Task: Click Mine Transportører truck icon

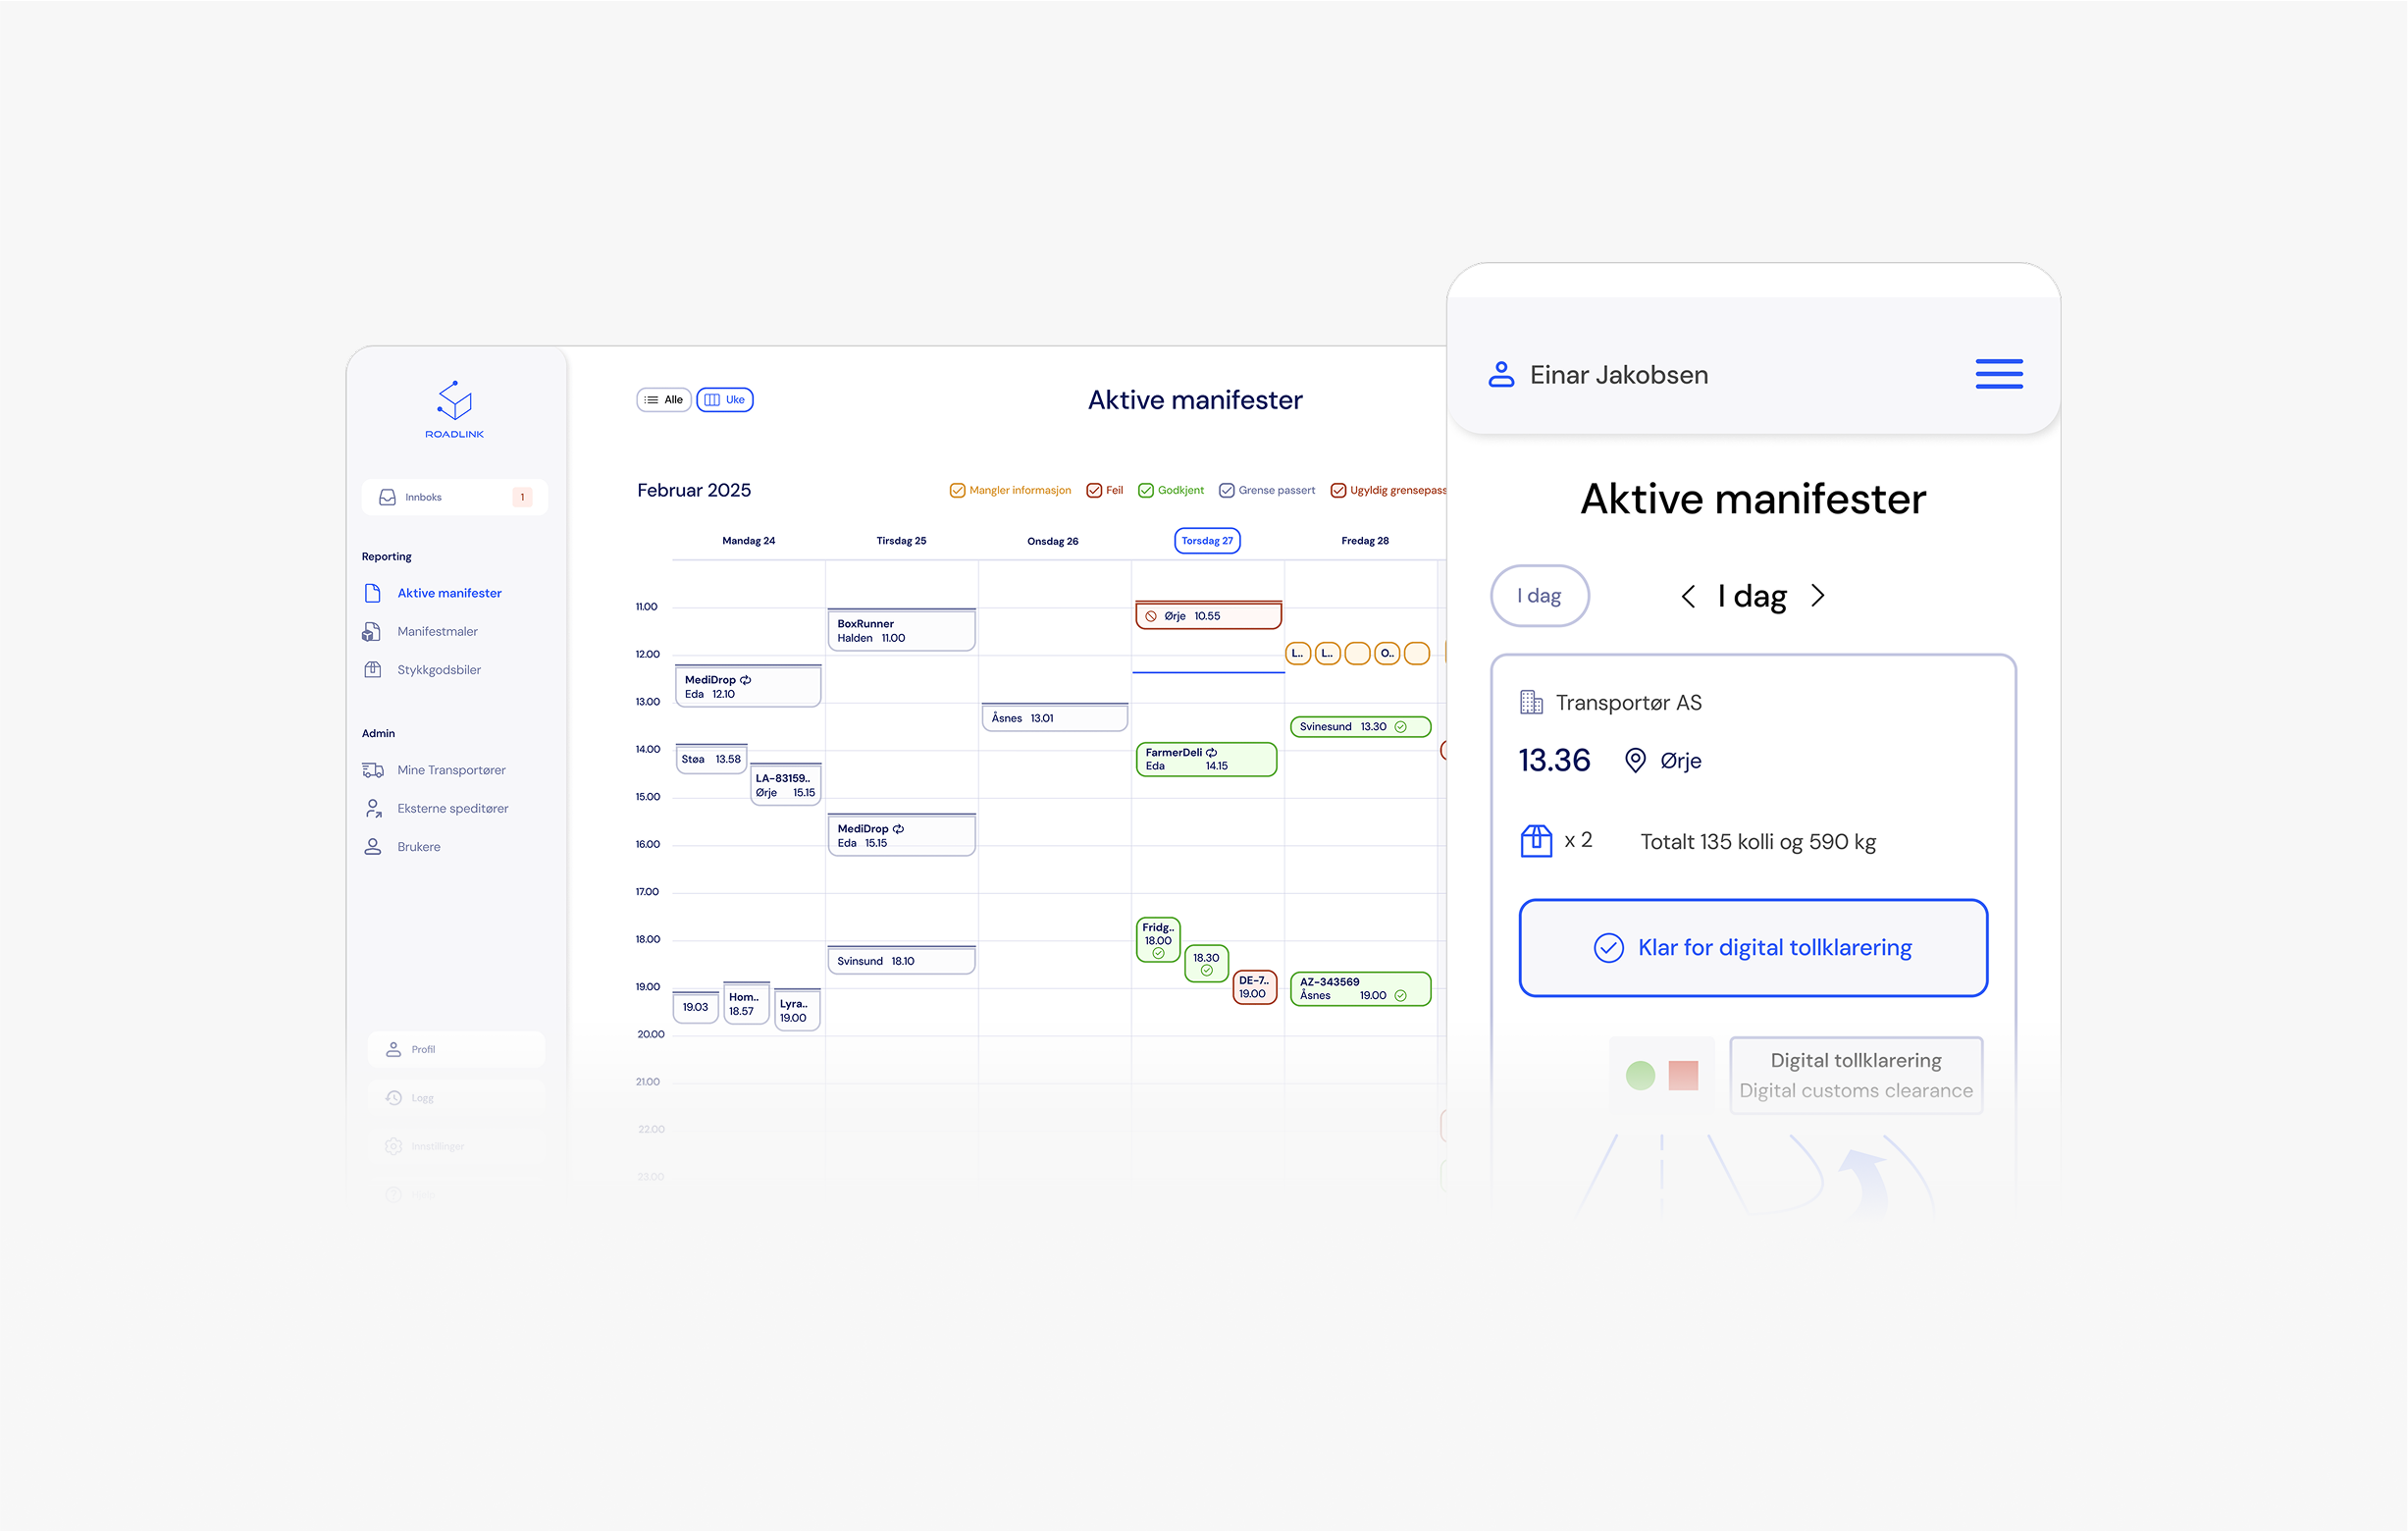Action: [372, 770]
